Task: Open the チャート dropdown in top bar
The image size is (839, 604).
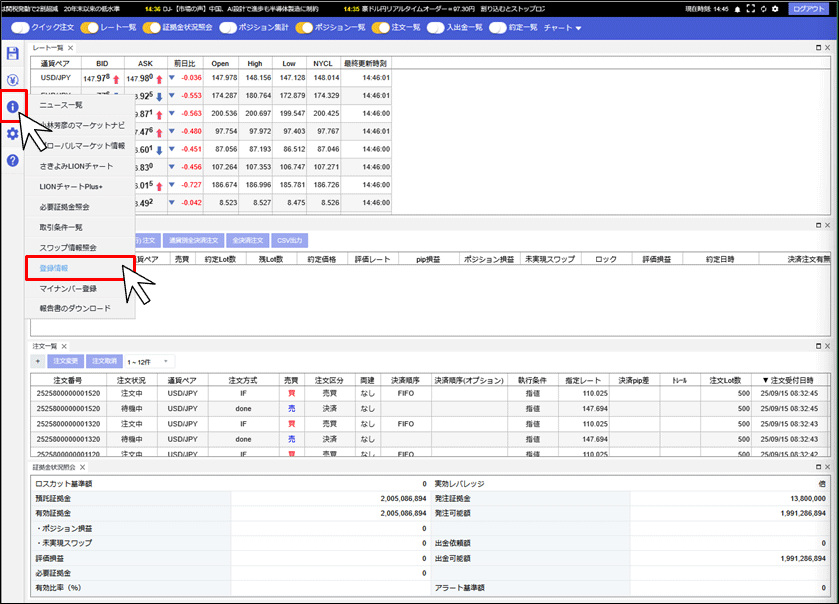Action: [562, 27]
